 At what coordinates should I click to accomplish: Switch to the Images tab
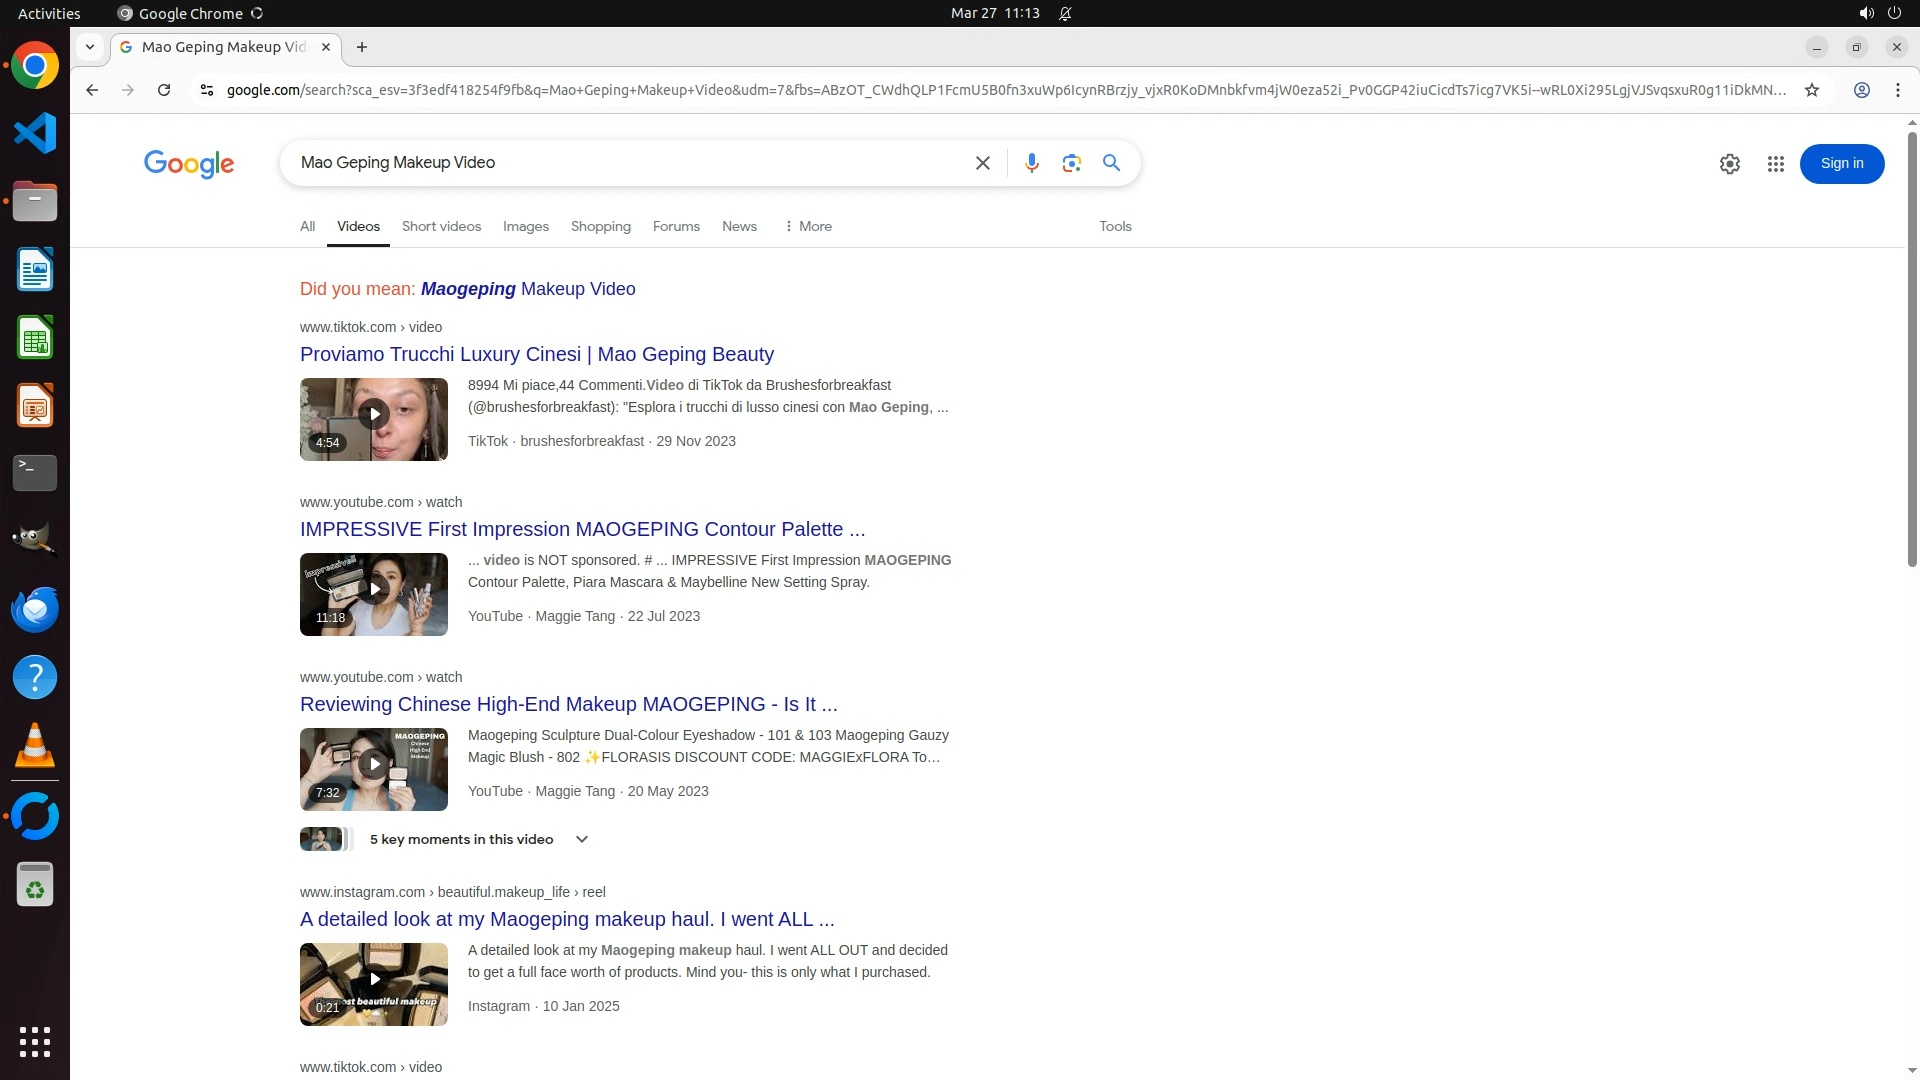[525, 226]
